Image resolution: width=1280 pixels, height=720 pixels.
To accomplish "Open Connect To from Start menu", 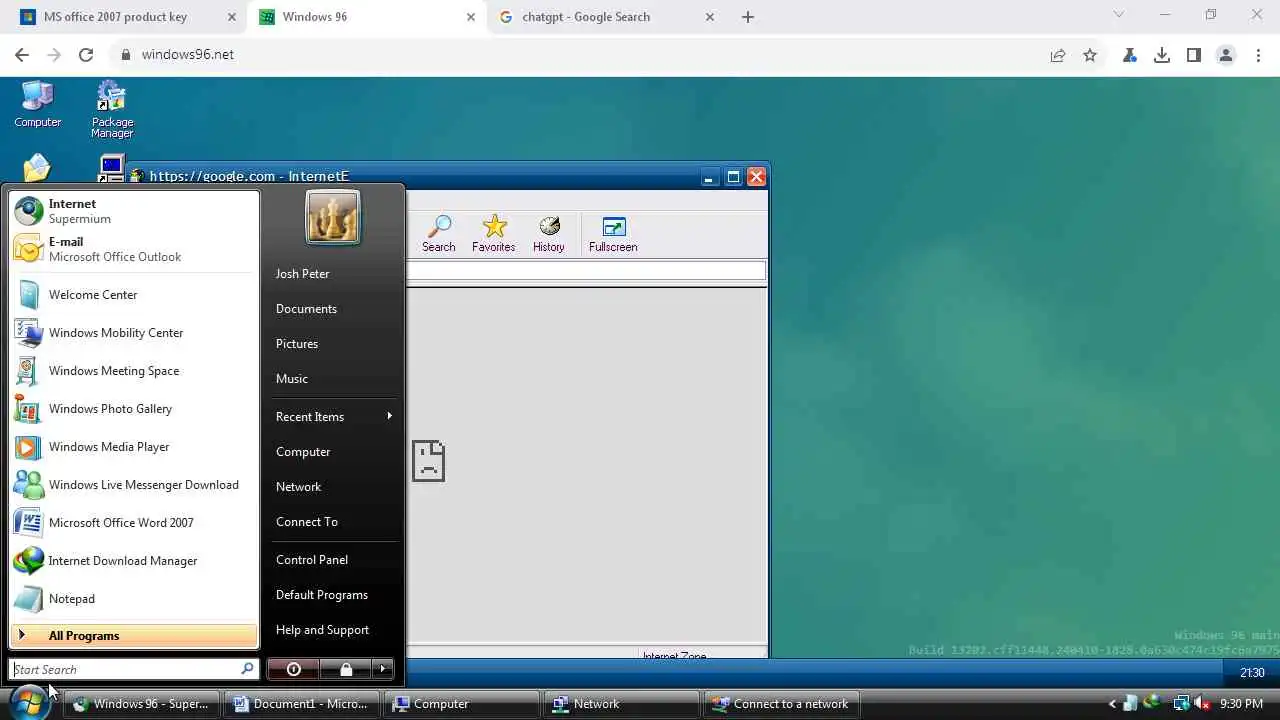I will tap(307, 522).
